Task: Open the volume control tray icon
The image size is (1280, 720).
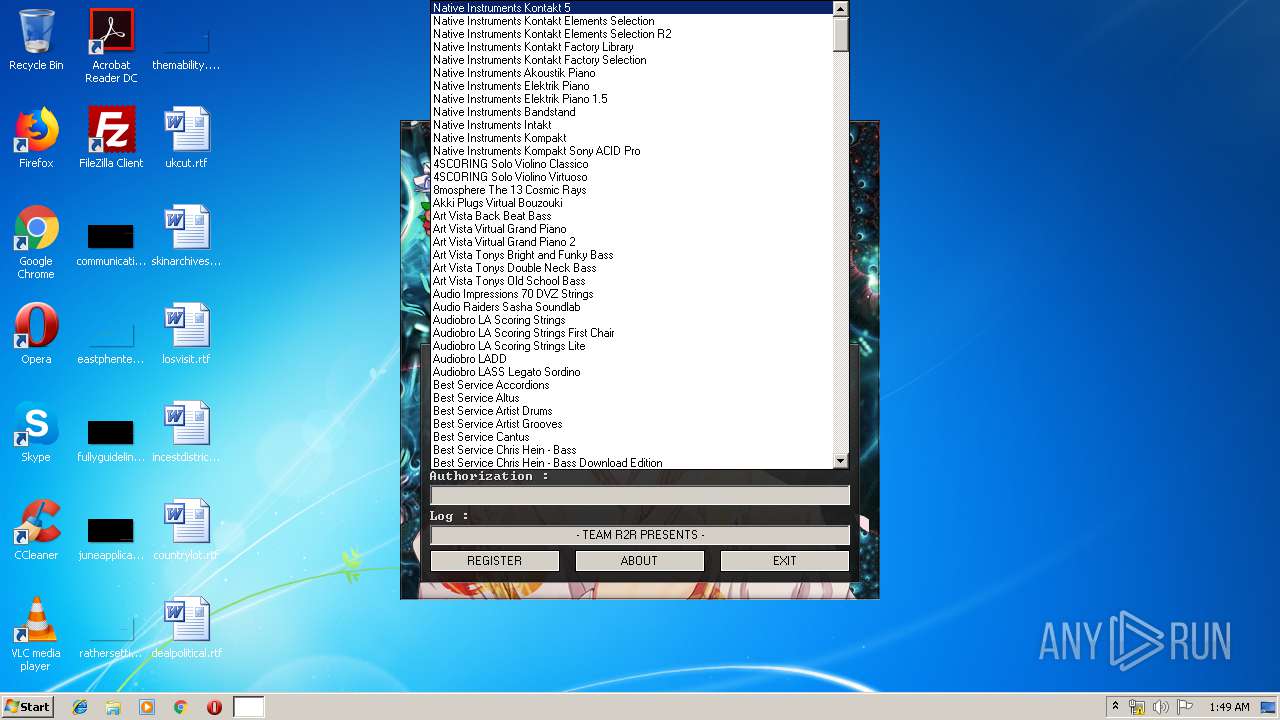Action: click(x=1161, y=707)
